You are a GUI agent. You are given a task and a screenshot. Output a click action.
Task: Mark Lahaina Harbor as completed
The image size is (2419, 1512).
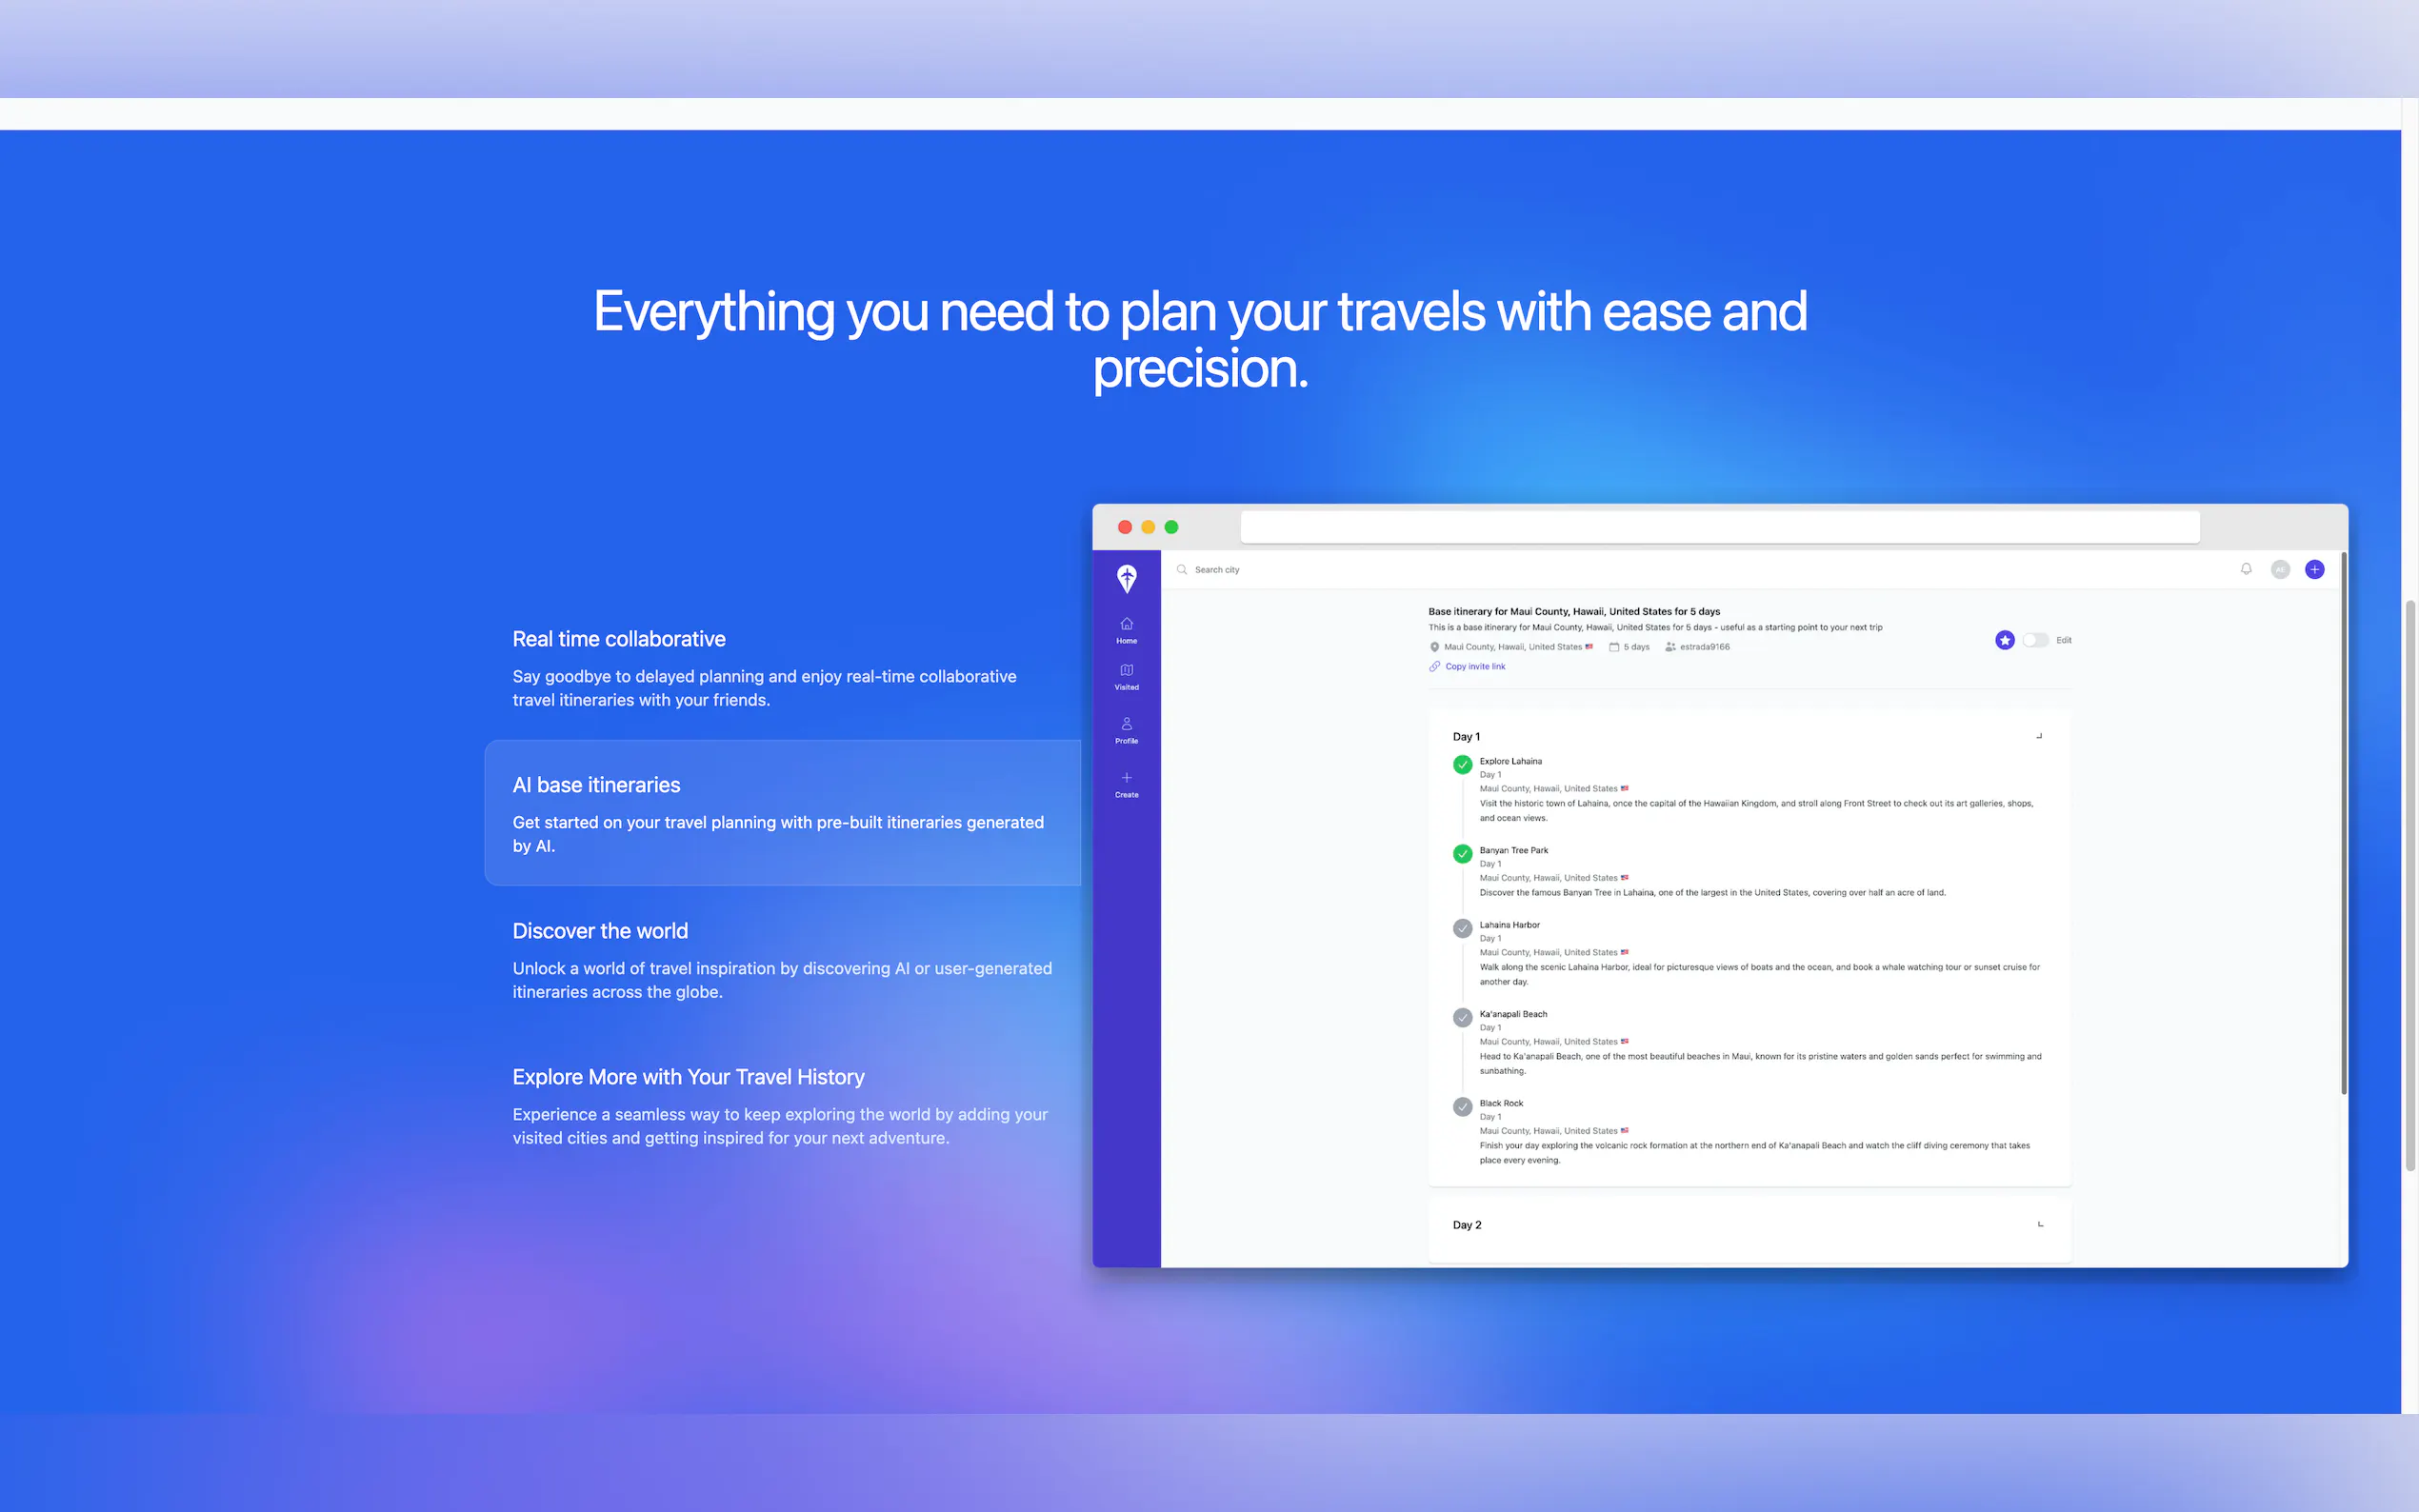pos(1462,928)
